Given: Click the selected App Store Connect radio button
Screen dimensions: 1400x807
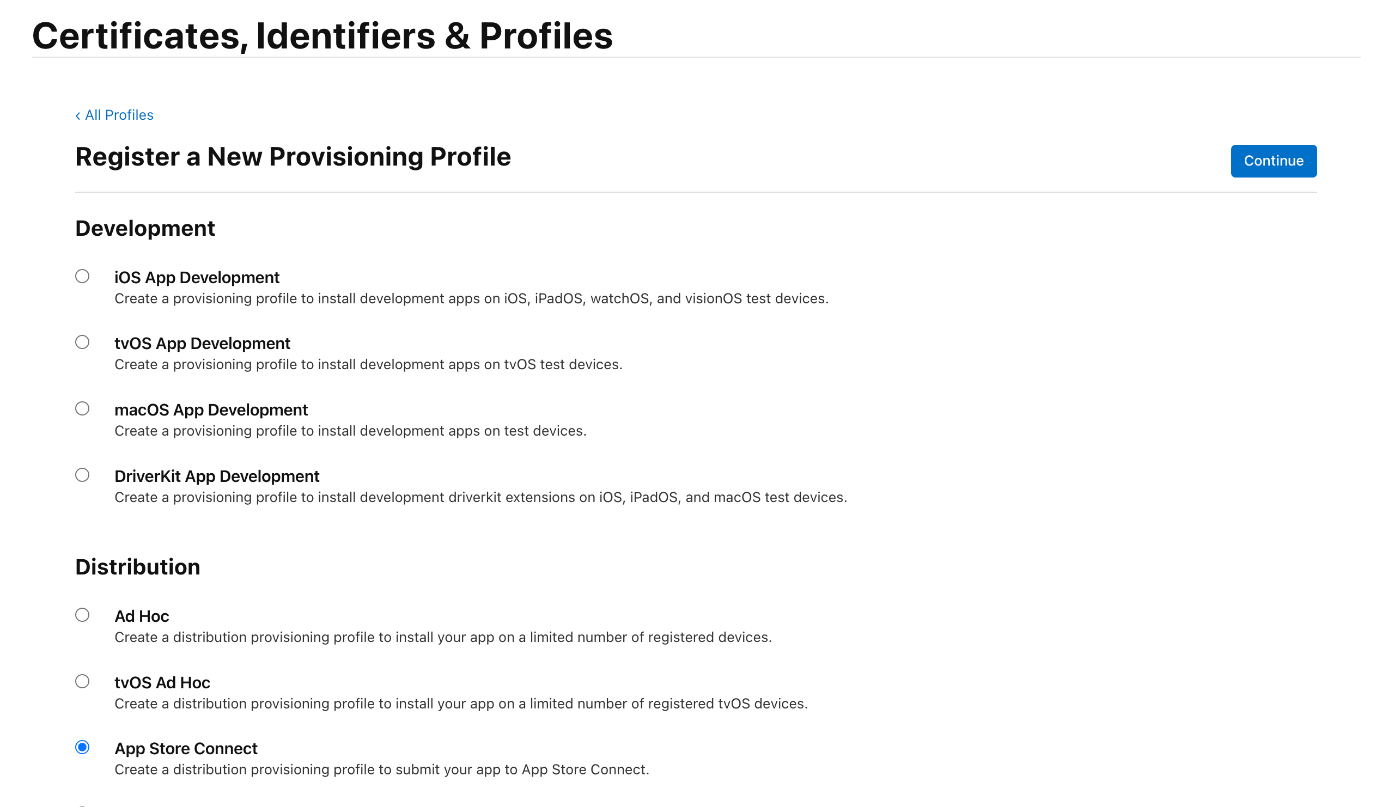Looking at the screenshot, I should click(x=82, y=747).
